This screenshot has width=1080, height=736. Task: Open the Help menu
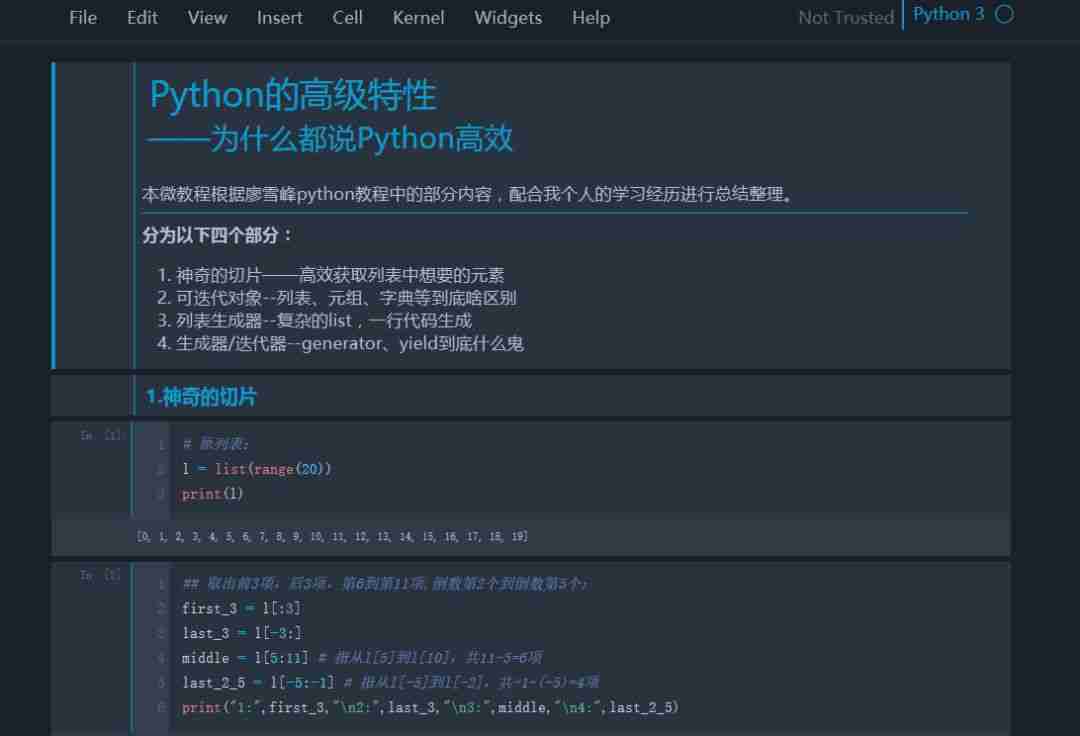coord(590,18)
